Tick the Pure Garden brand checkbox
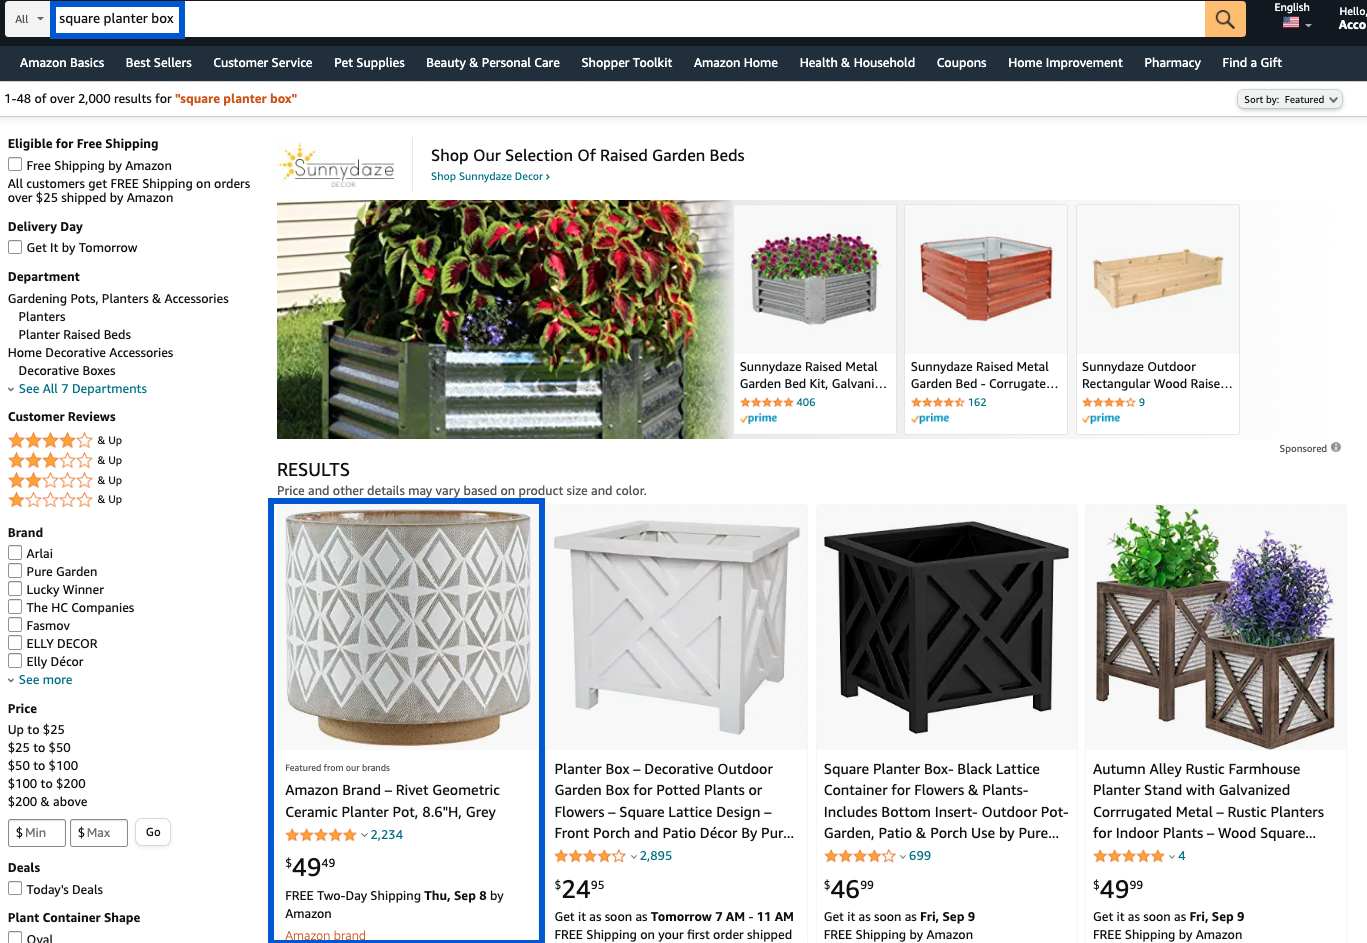 [15, 571]
